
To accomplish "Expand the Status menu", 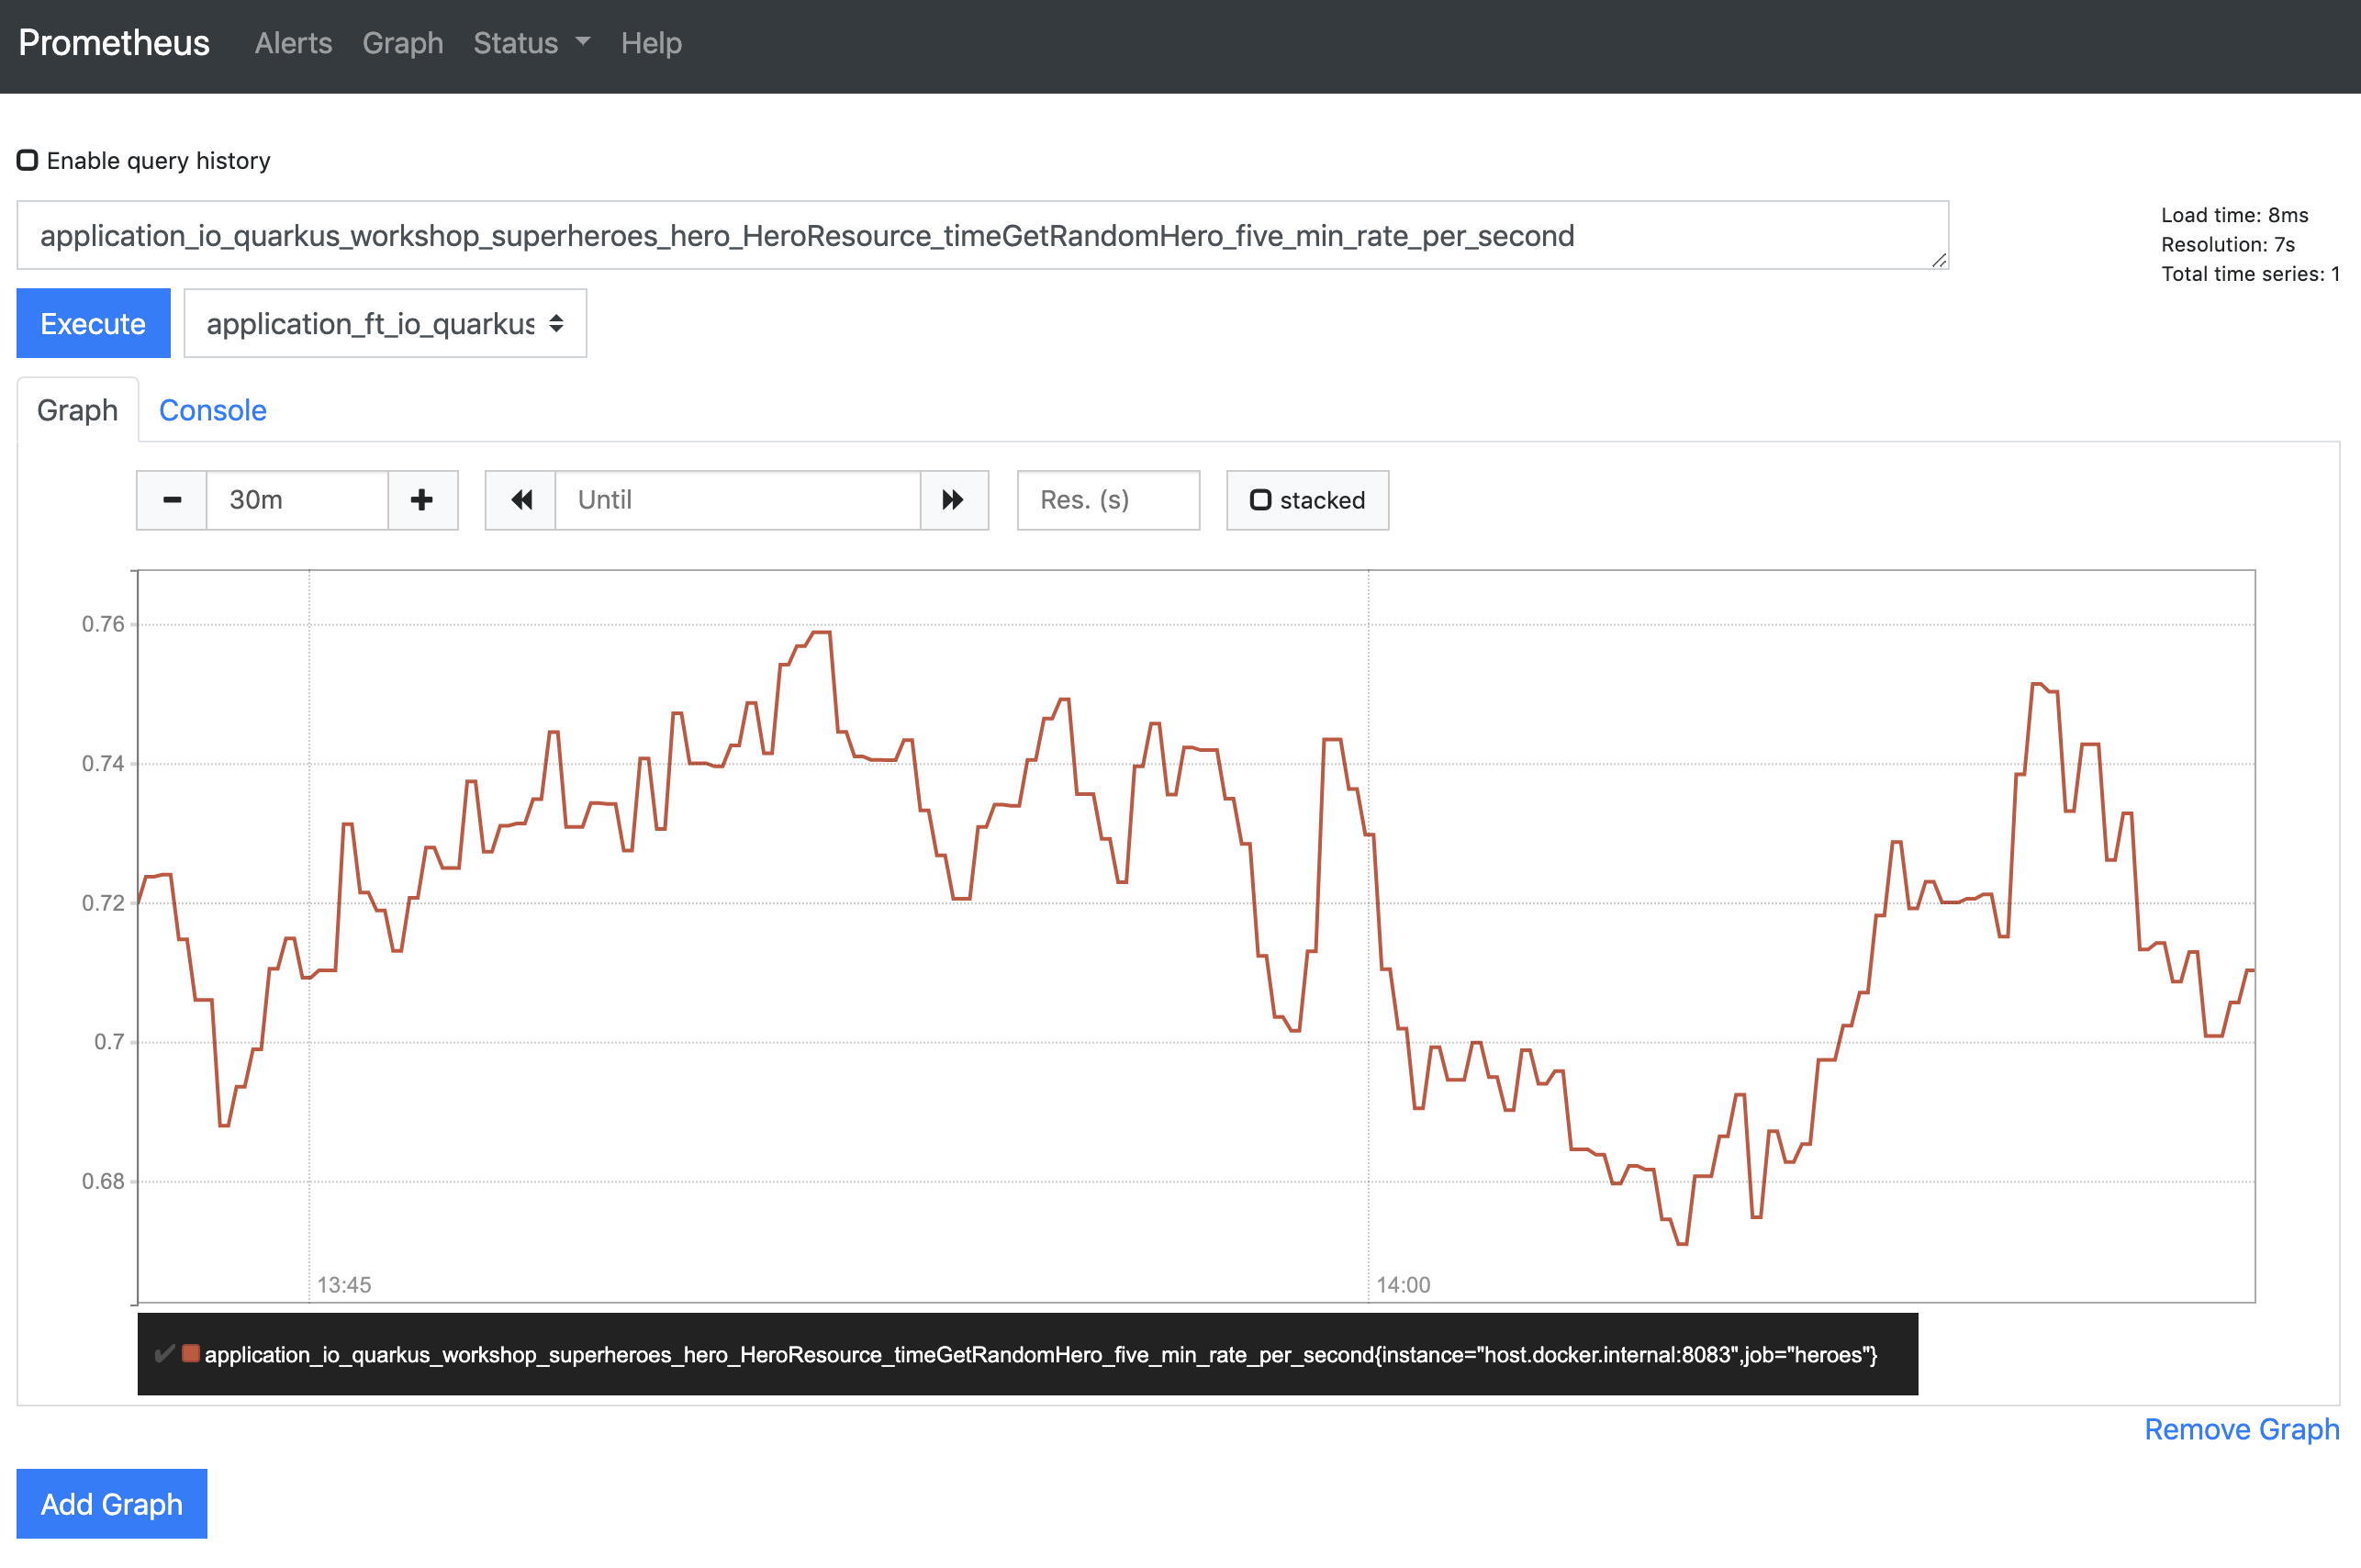I will tap(531, 43).
